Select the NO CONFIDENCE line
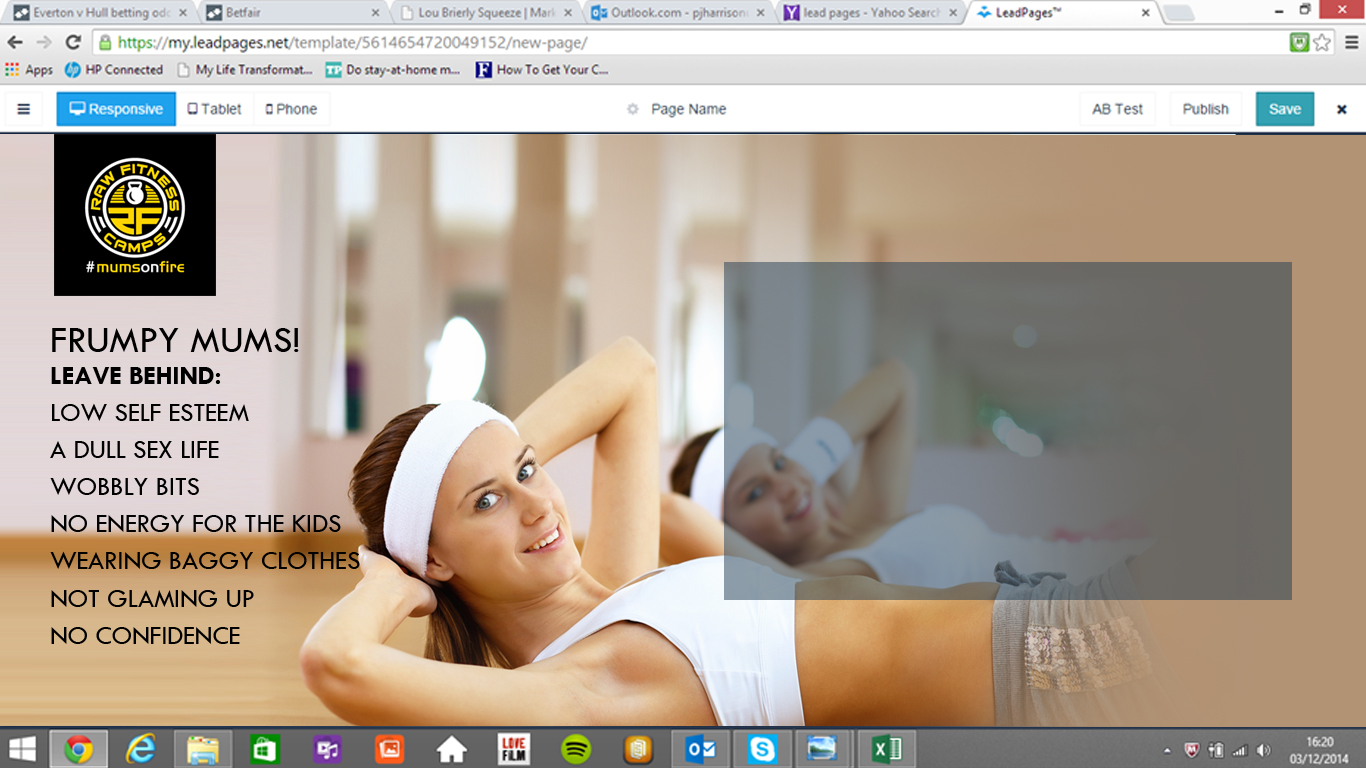The height and width of the screenshot is (768, 1366). [x=145, y=636]
